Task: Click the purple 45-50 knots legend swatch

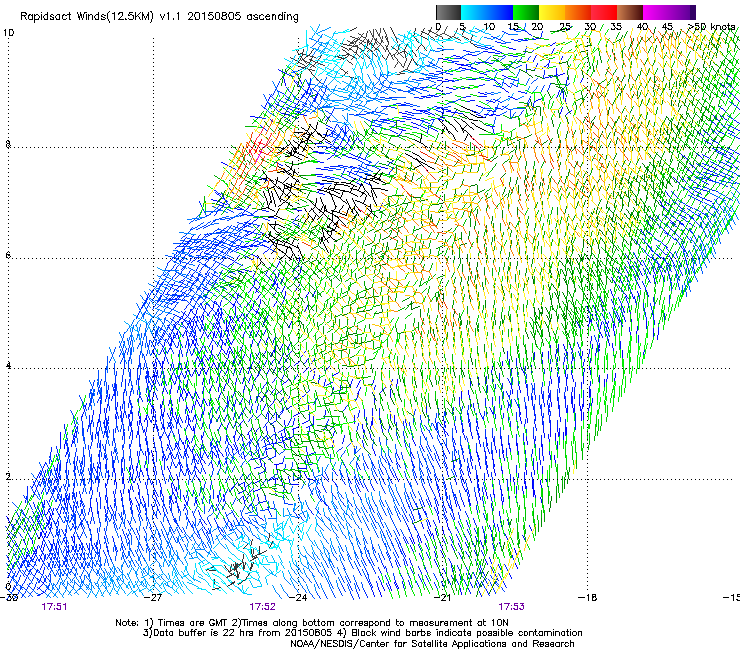Action: [x=682, y=12]
